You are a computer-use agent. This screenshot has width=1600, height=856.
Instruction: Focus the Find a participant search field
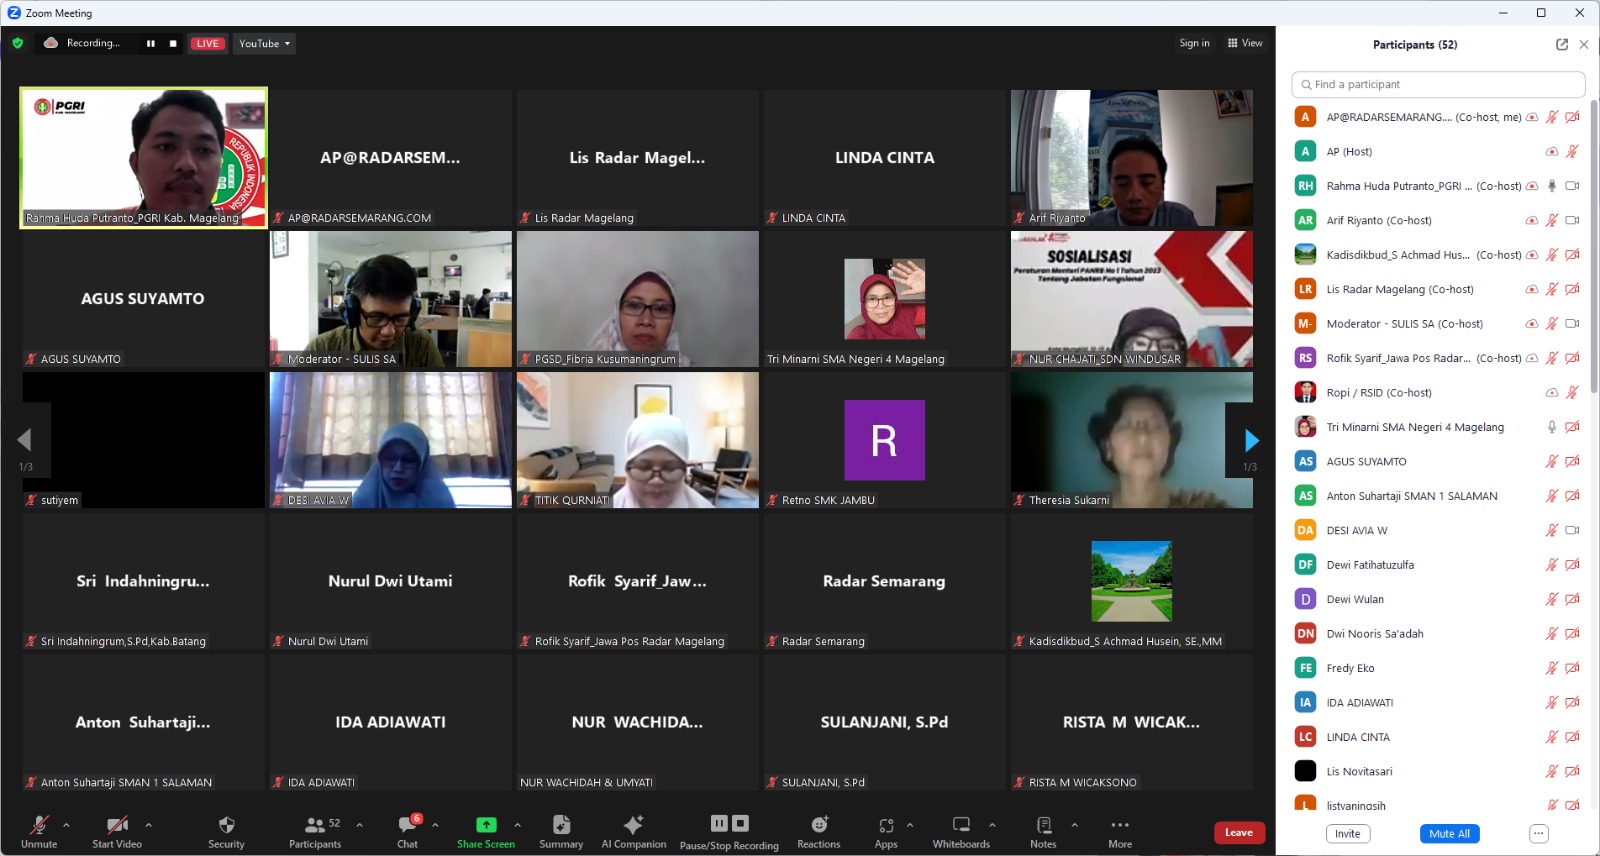click(x=1438, y=84)
